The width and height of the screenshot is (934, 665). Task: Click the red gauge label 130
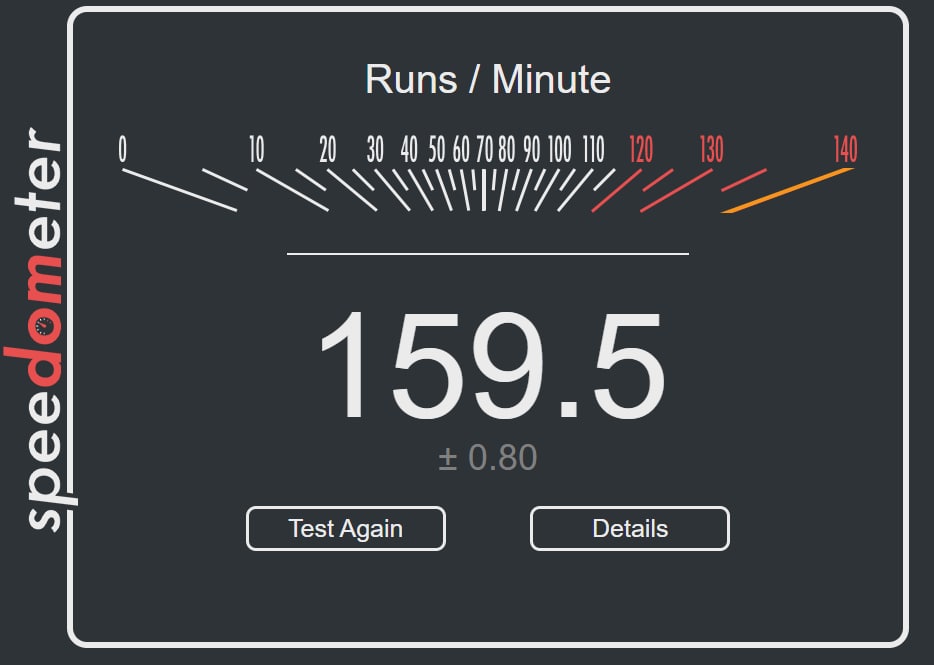(711, 149)
